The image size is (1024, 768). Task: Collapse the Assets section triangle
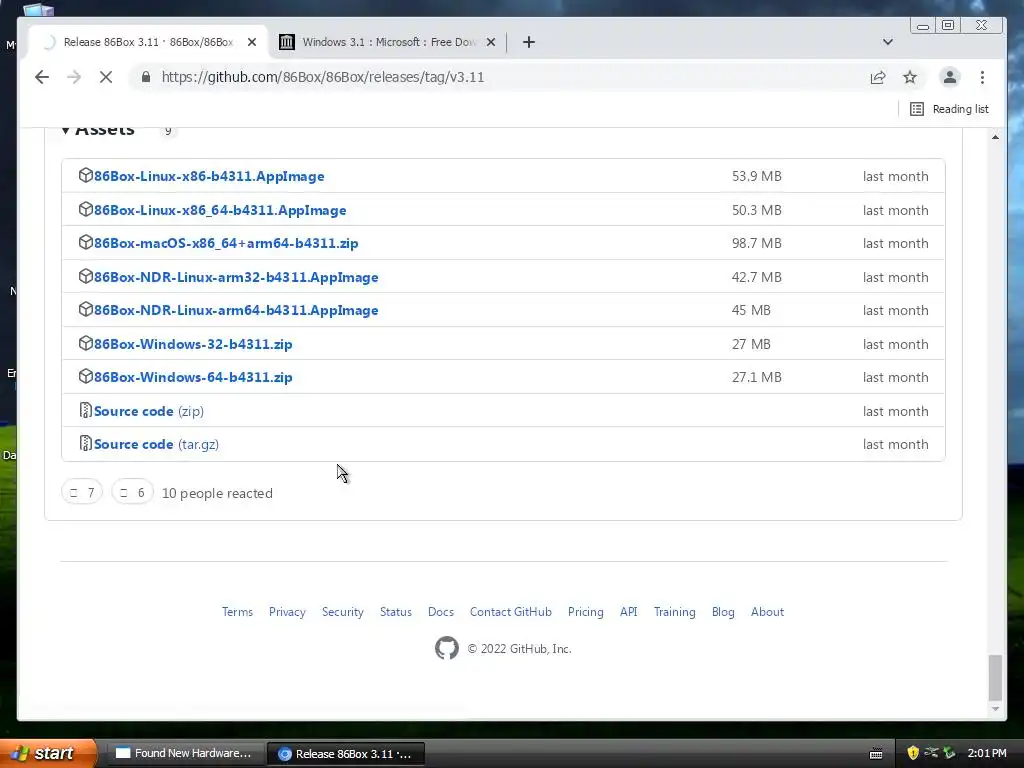click(65, 131)
